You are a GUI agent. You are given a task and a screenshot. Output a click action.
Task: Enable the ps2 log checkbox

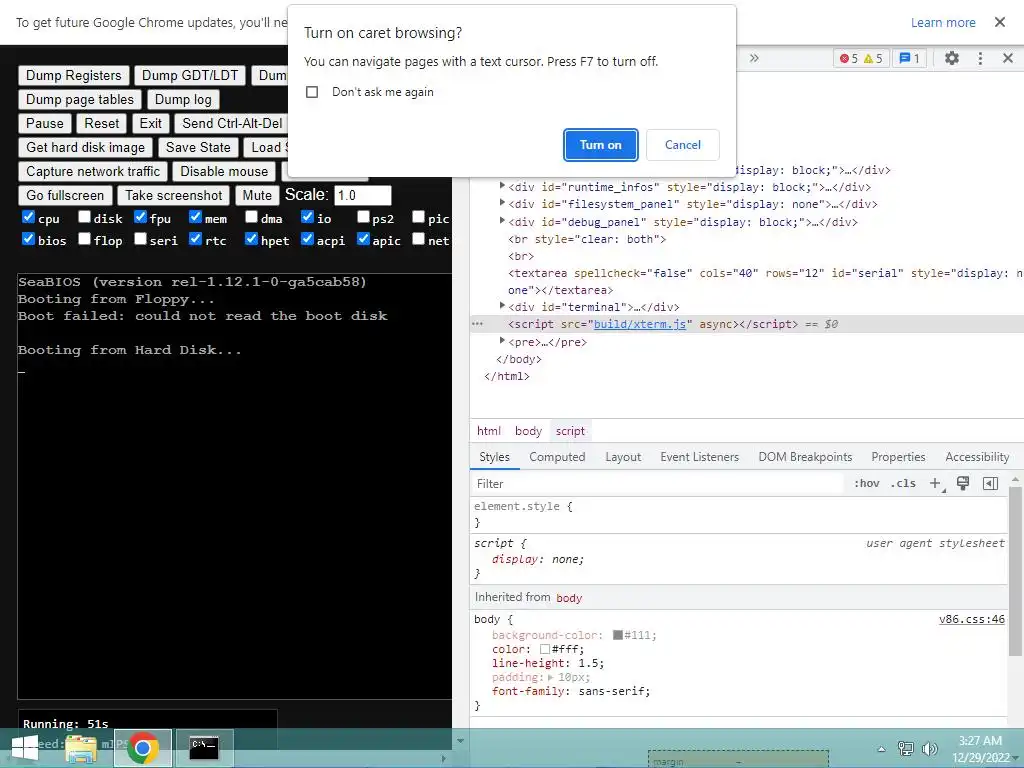point(364,217)
